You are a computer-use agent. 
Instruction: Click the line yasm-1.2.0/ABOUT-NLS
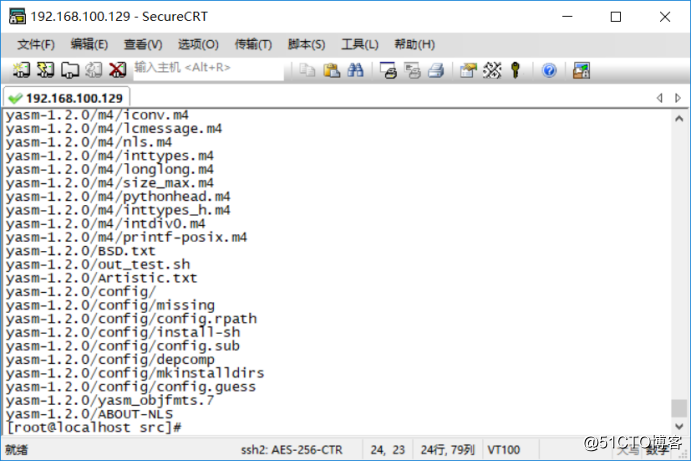[89, 414]
